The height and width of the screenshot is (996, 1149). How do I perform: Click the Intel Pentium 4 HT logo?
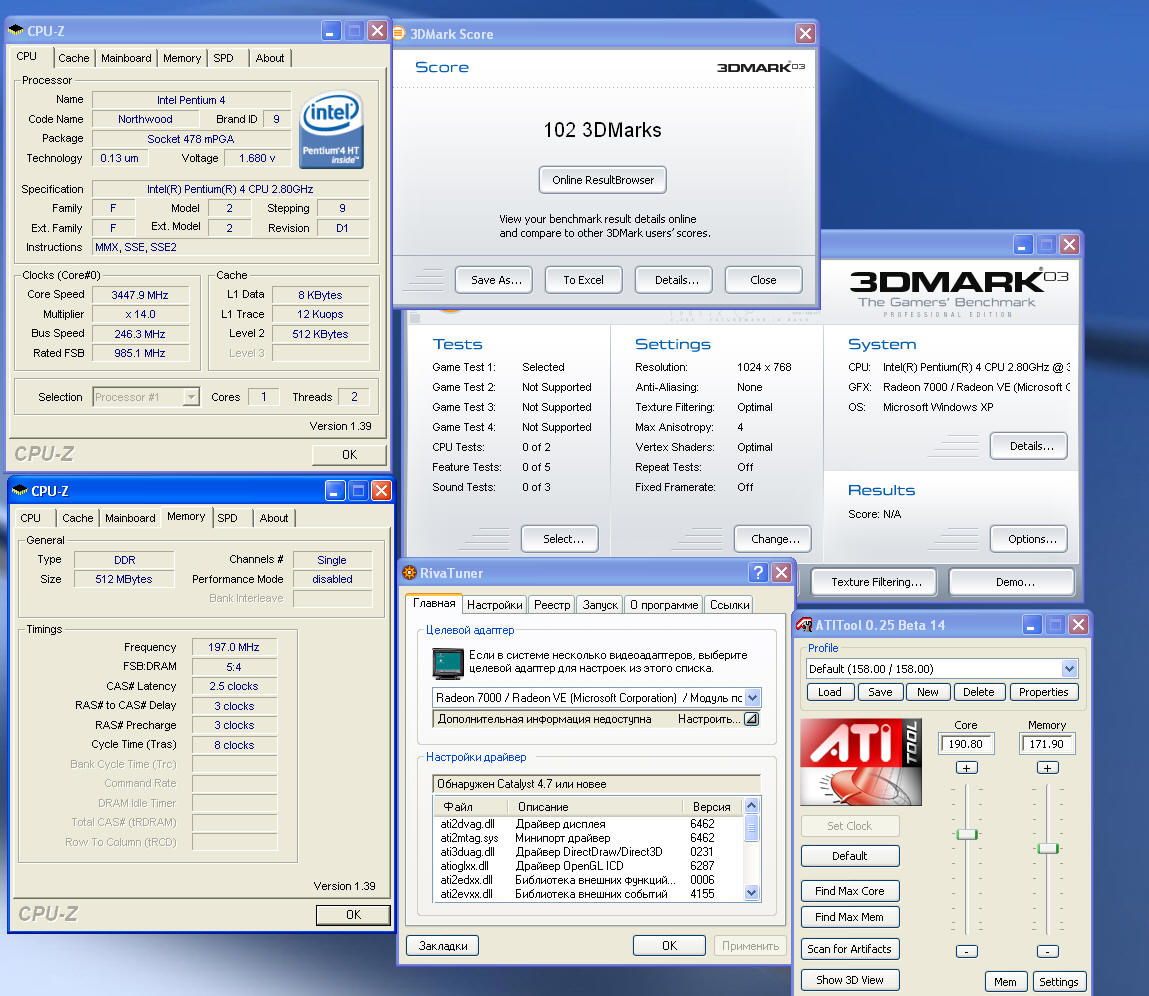[331, 130]
